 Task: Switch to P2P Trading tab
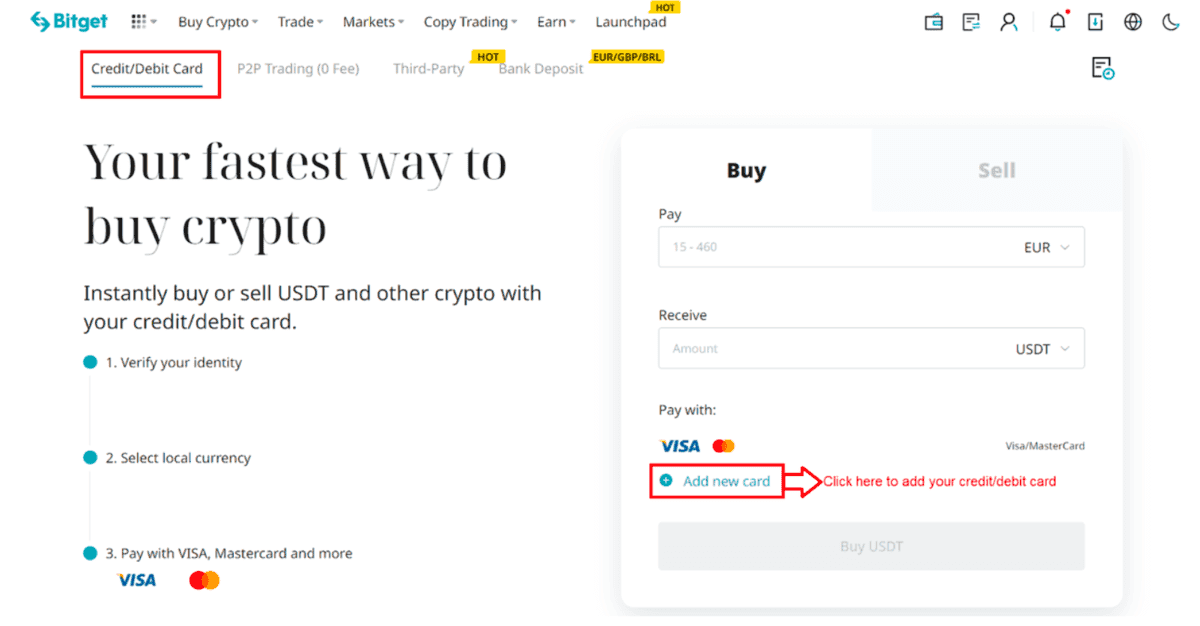298,69
